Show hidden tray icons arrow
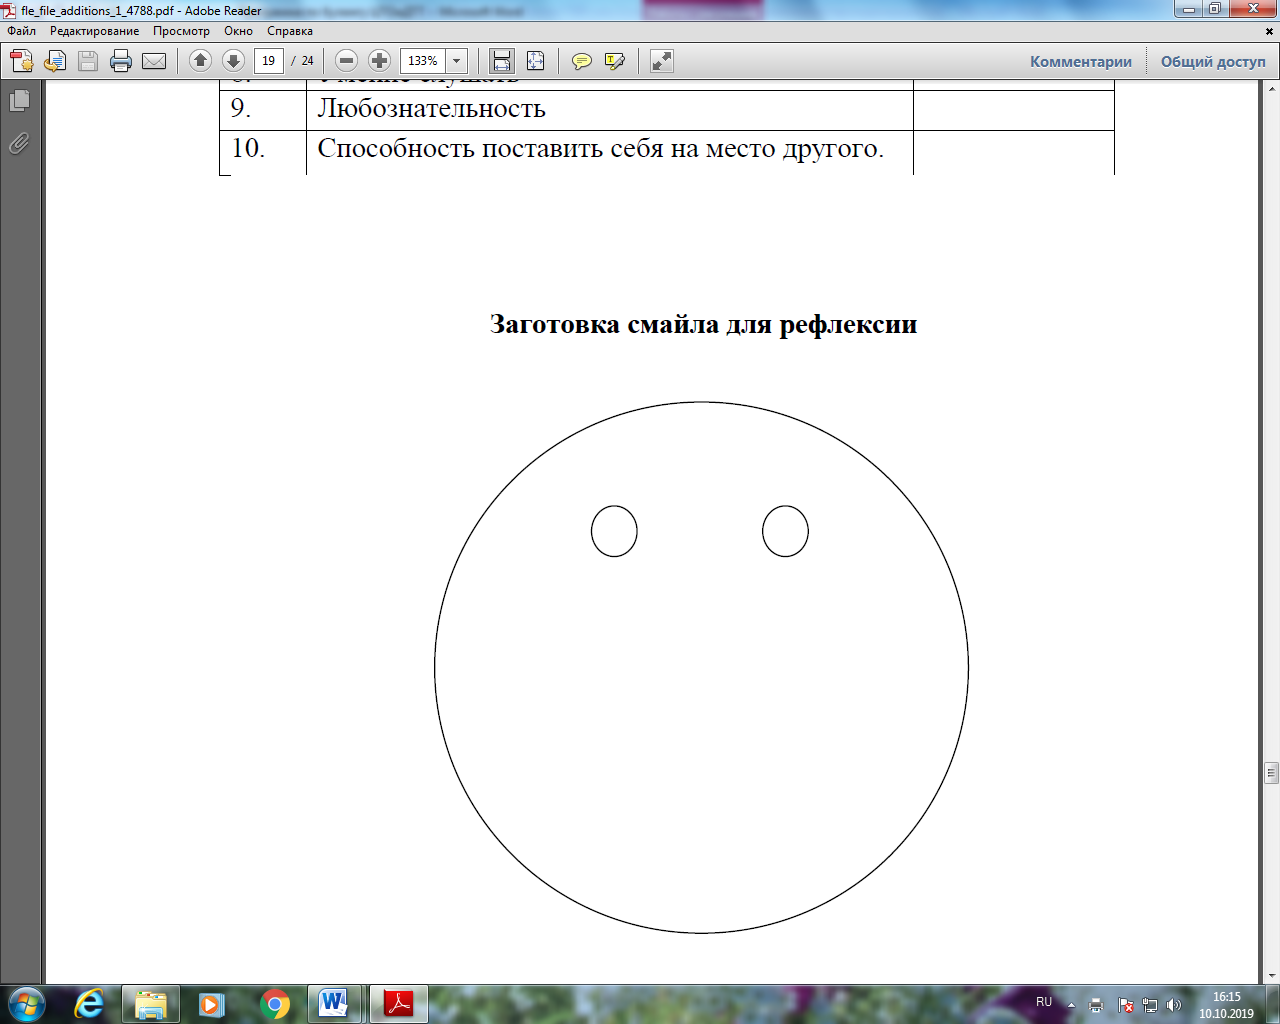Image resolution: width=1280 pixels, height=1024 pixels. tap(1071, 1005)
